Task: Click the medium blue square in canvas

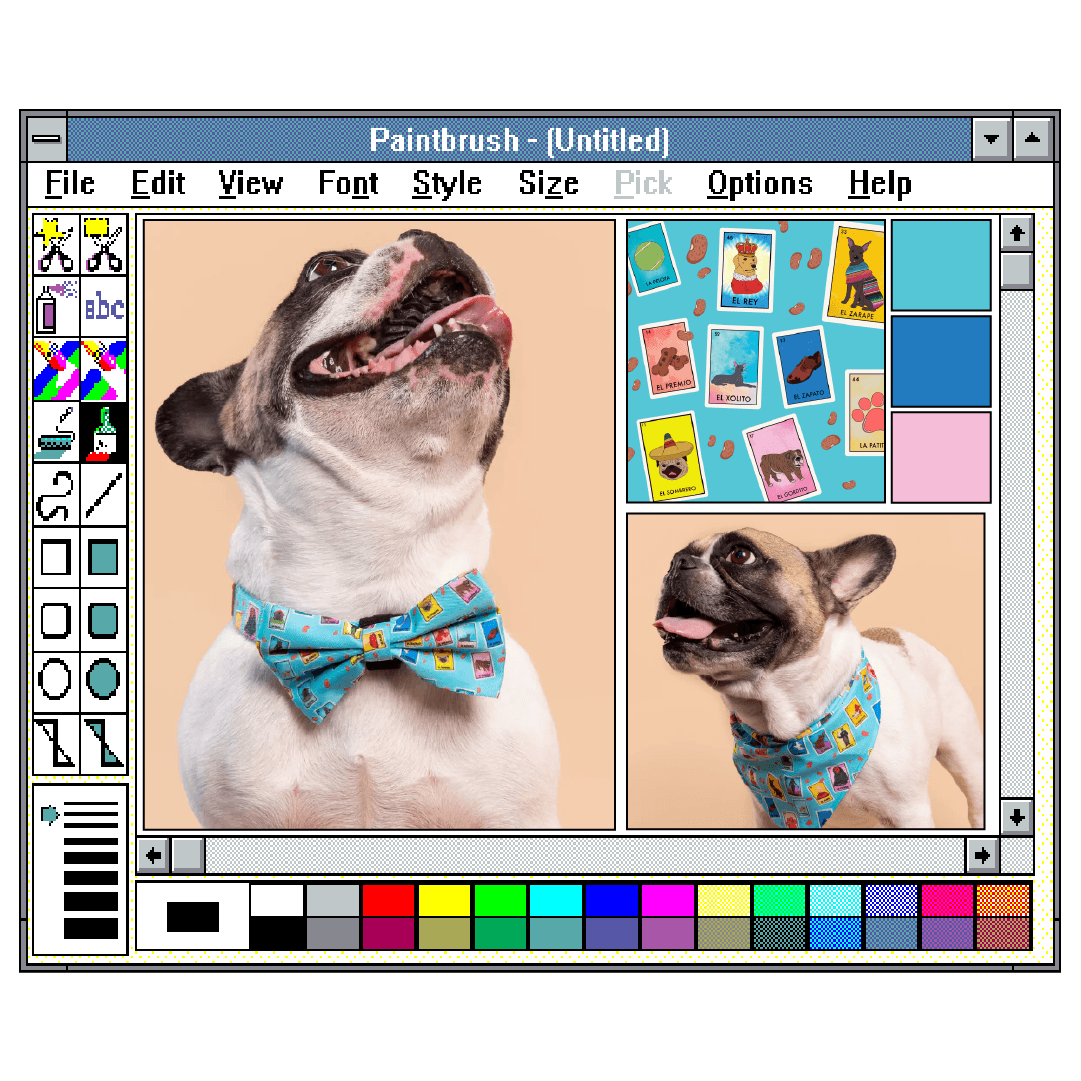Action: [941, 361]
